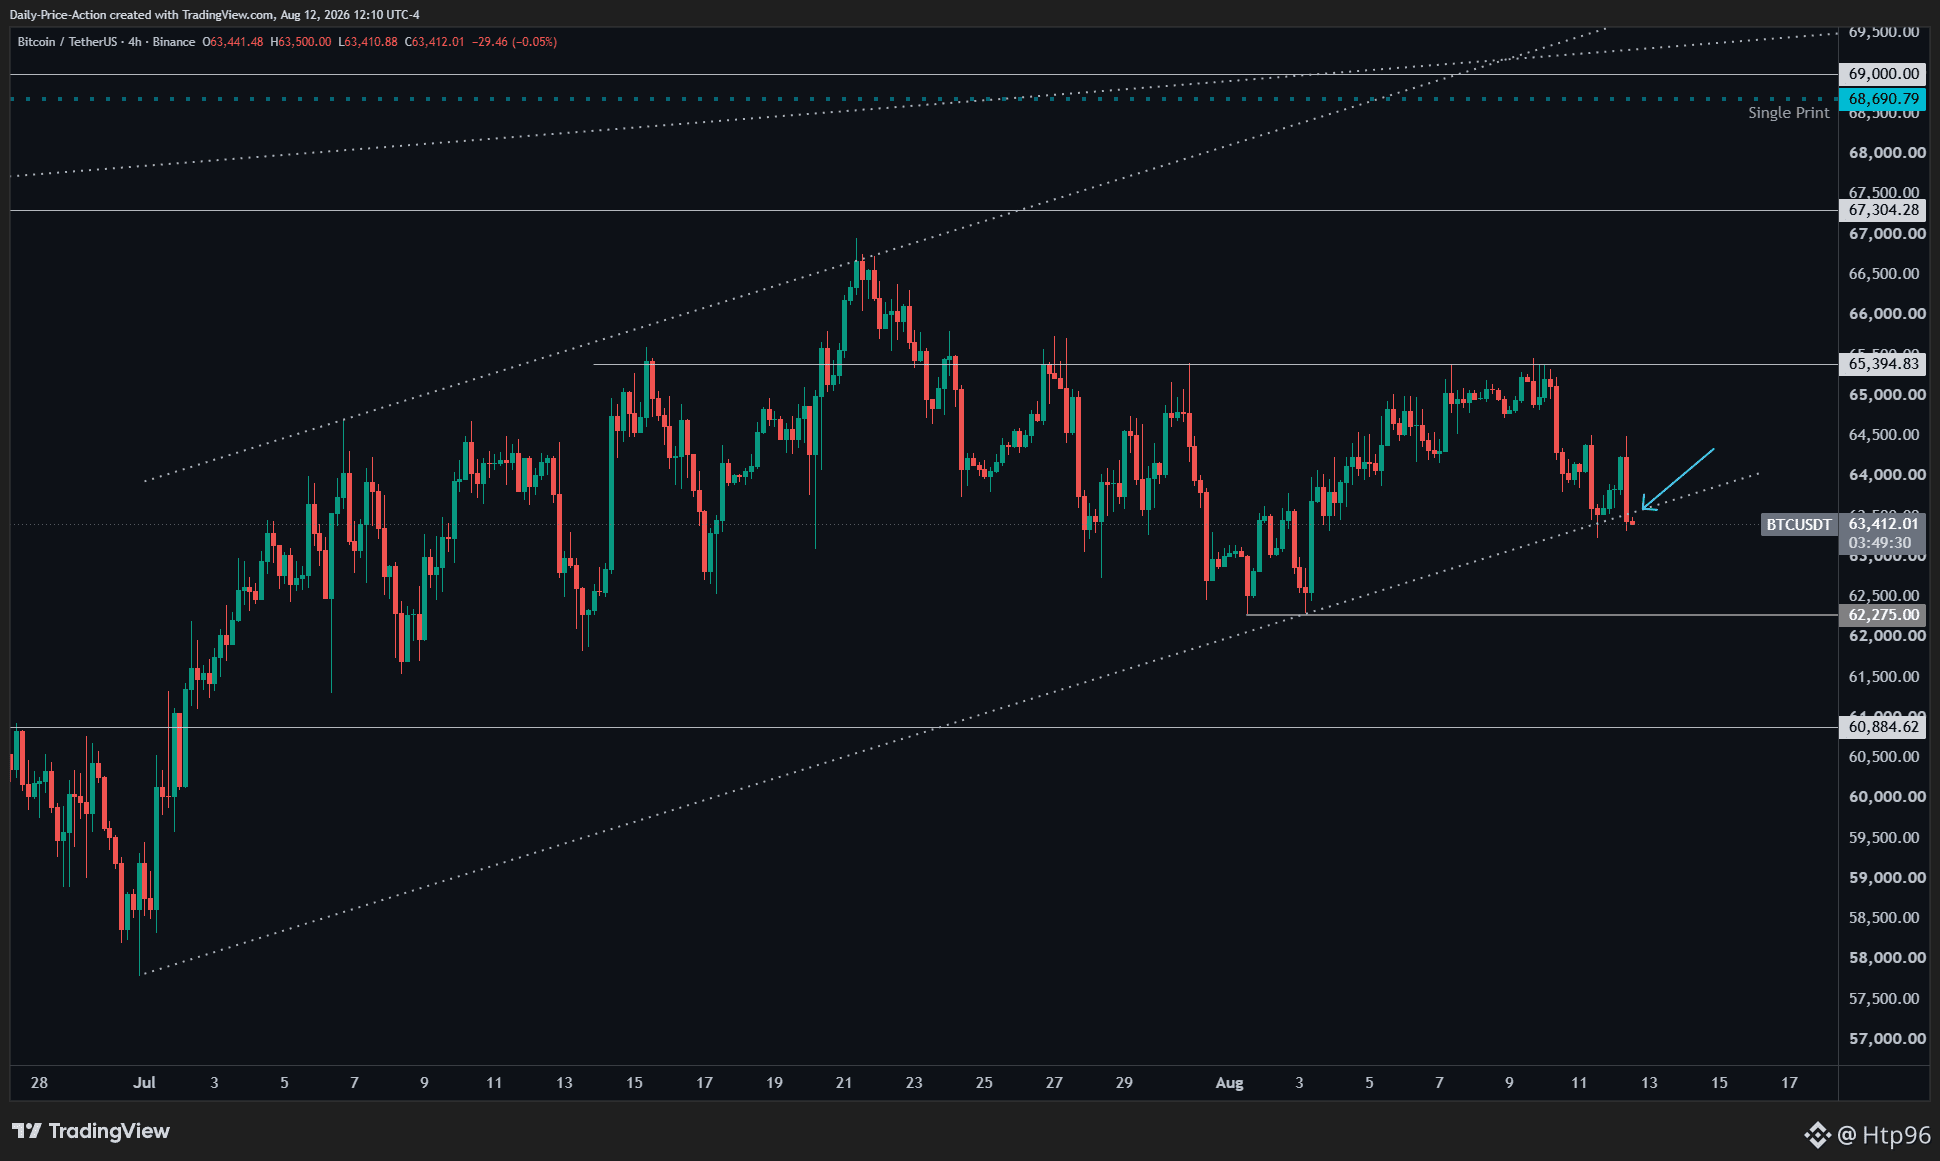This screenshot has width=1940, height=1161.
Task: Click the date 25 on the time axis
Action: click(984, 1083)
